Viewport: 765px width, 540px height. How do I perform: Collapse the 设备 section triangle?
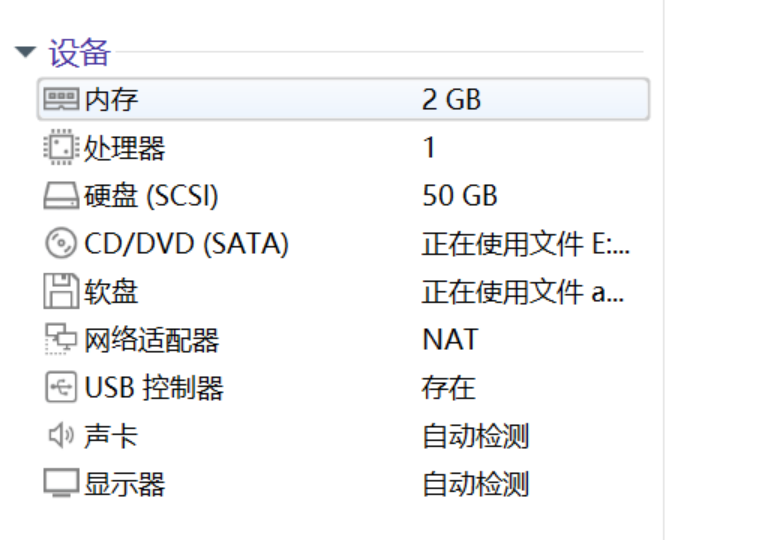pyautogui.click(x=26, y=52)
